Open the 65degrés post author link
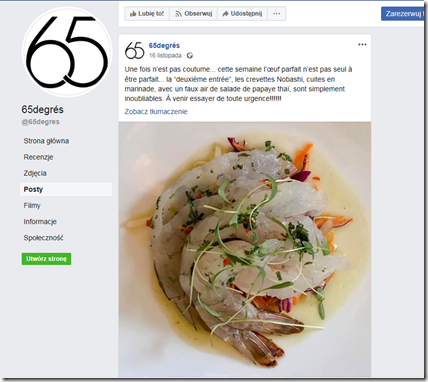 [x=164, y=45]
